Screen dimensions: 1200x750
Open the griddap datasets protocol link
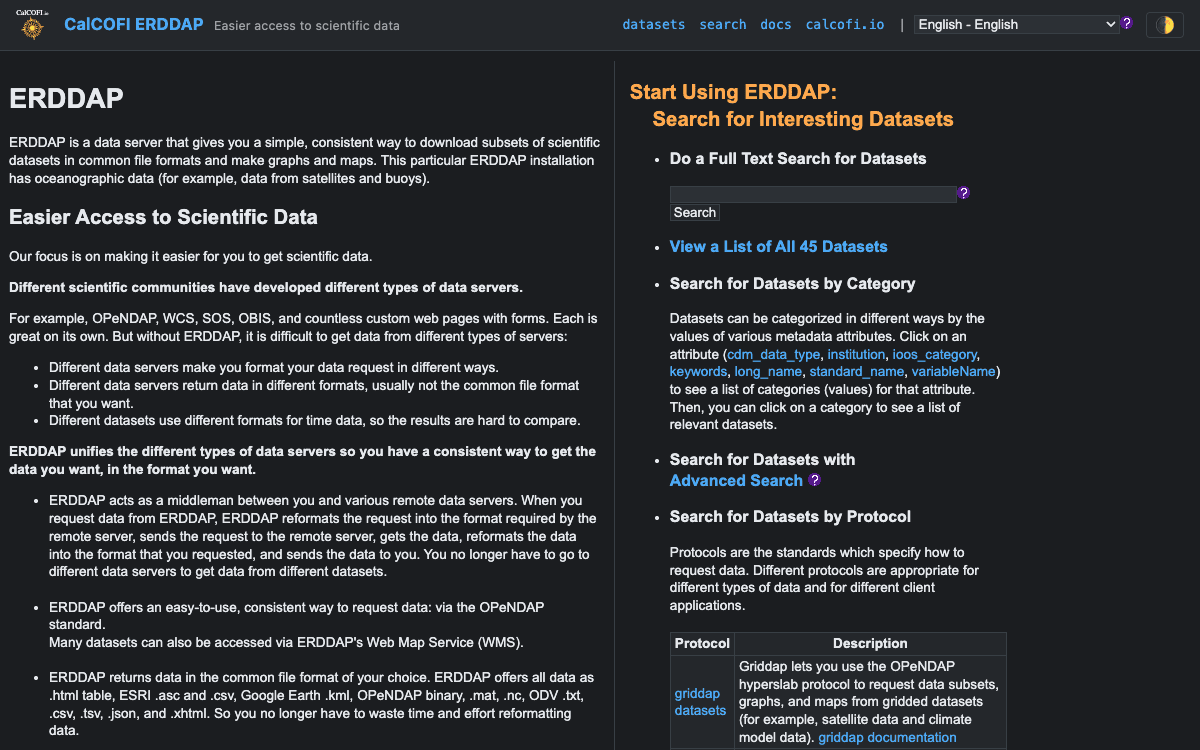(700, 702)
